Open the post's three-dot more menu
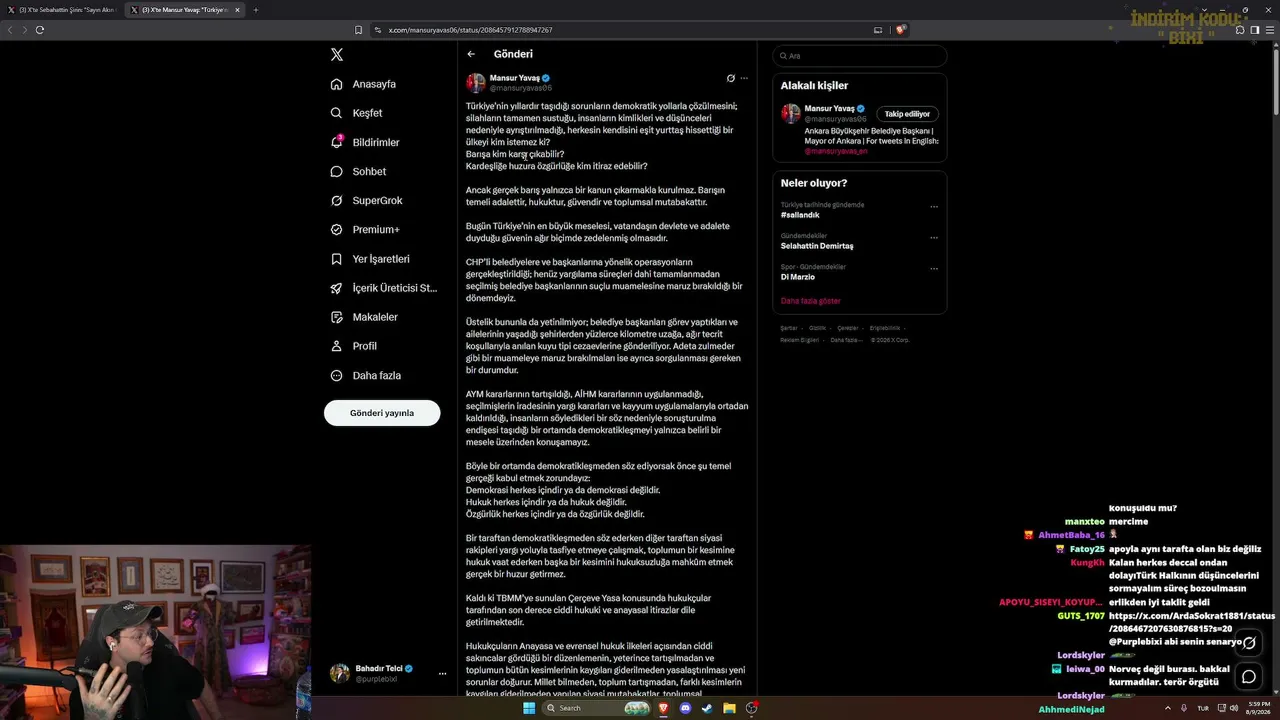The width and height of the screenshot is (1280, 720). pyautogui.click(x=744, y=78)
